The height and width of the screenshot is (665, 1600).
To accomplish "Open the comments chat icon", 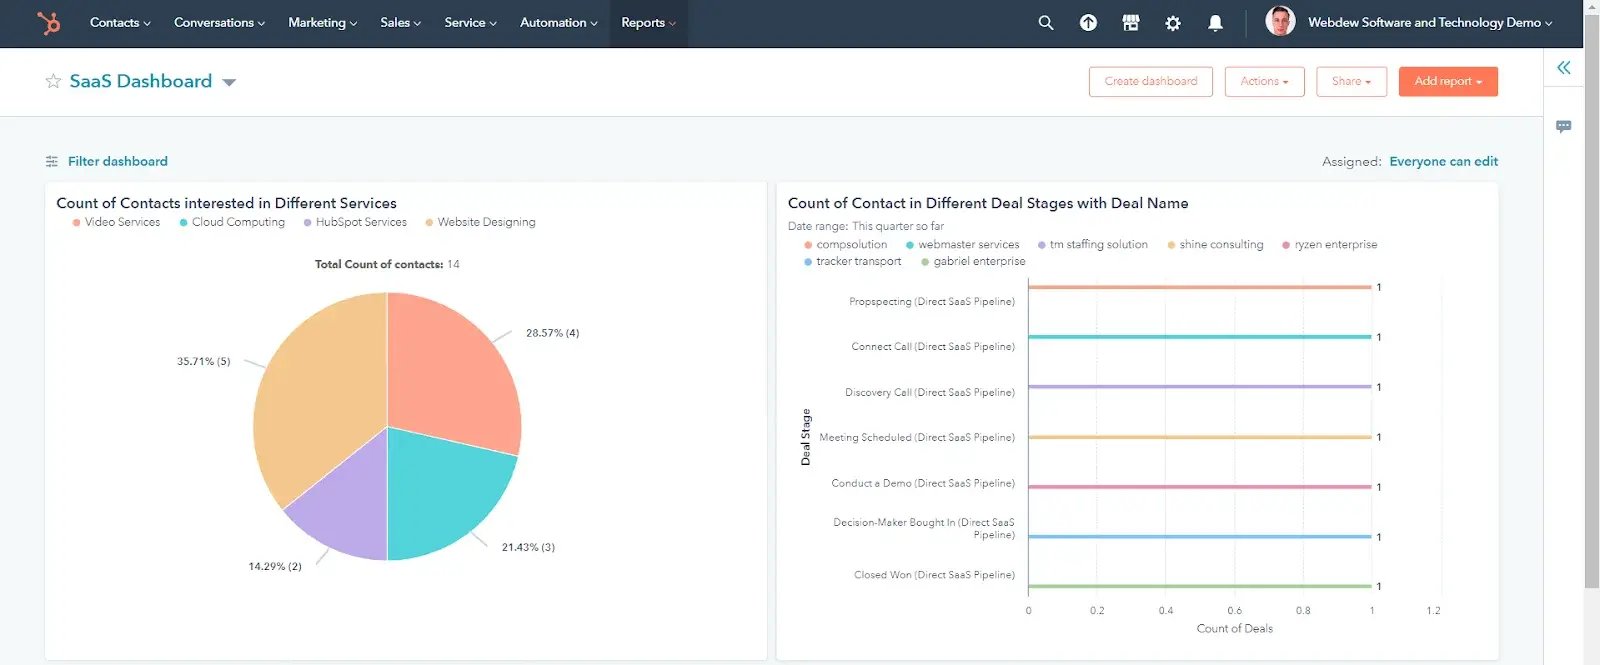I will pos(1564,127).
